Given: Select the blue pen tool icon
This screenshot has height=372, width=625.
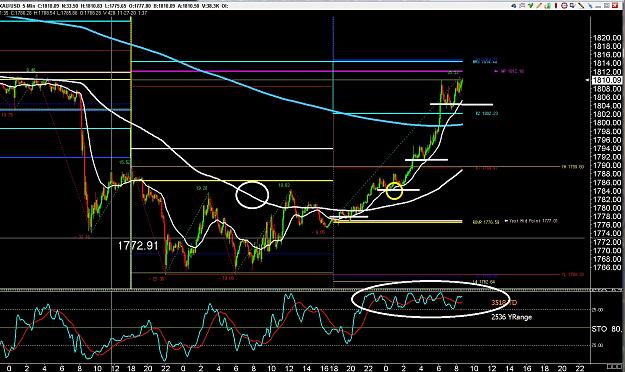Looking at the screenshot, I should tap(591, 6).
